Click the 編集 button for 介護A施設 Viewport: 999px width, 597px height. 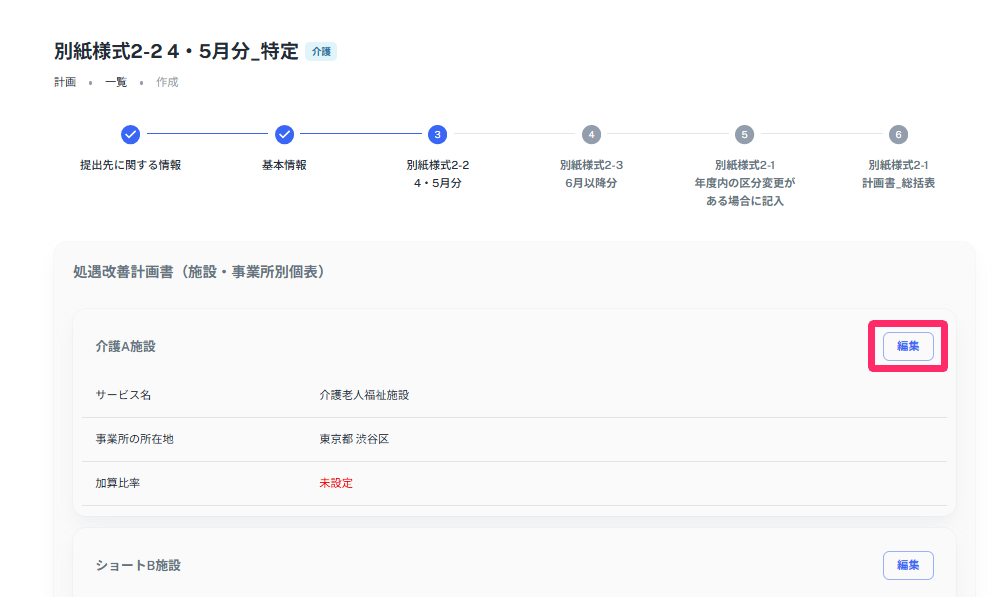pyautogui.click(x=908, y=346)
